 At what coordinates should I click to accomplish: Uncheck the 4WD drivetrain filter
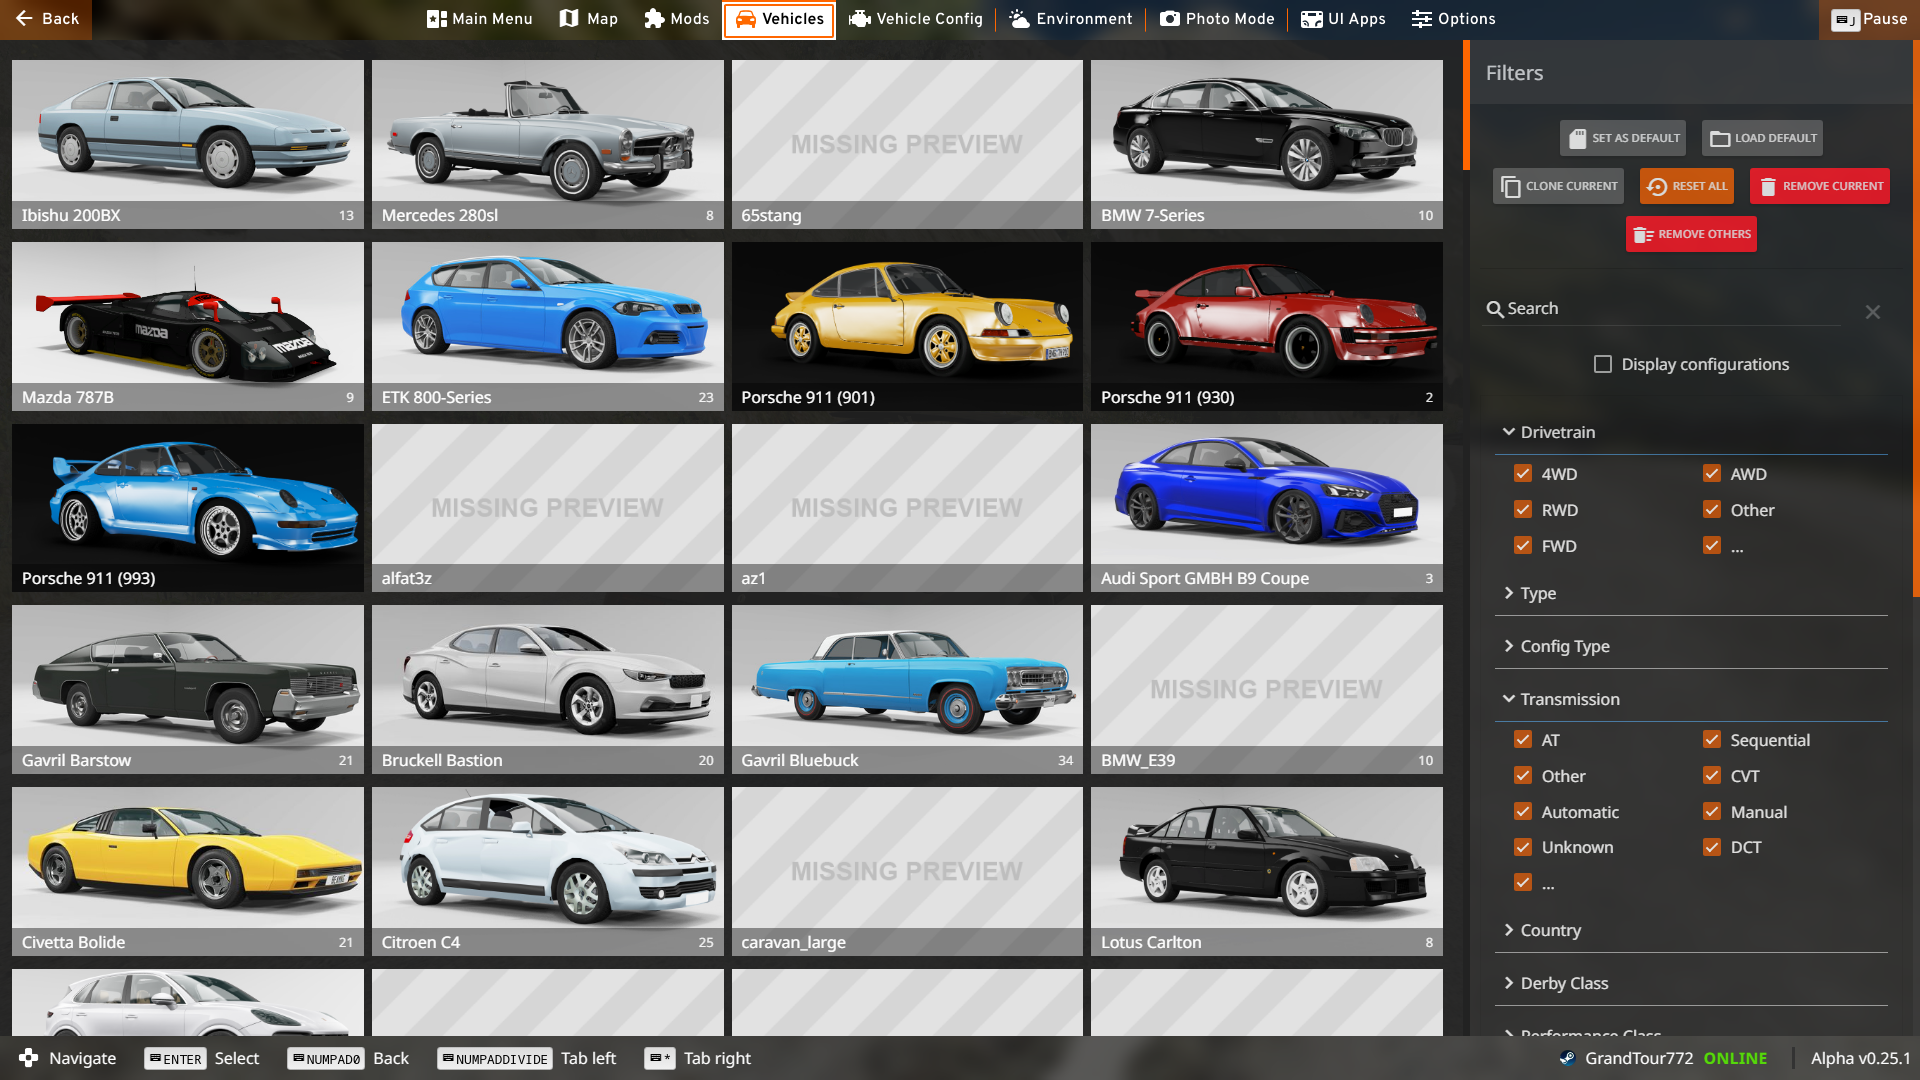click(1523, 474)
